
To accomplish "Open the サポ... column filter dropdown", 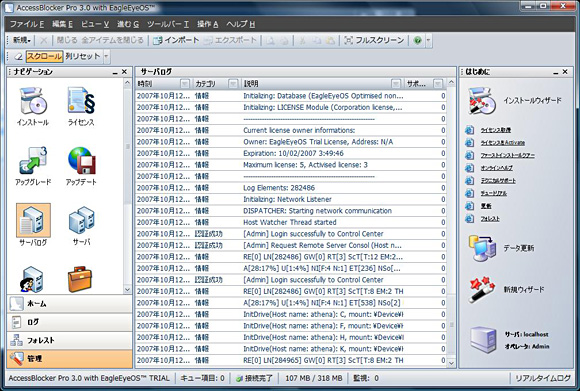I will [438, 84].
